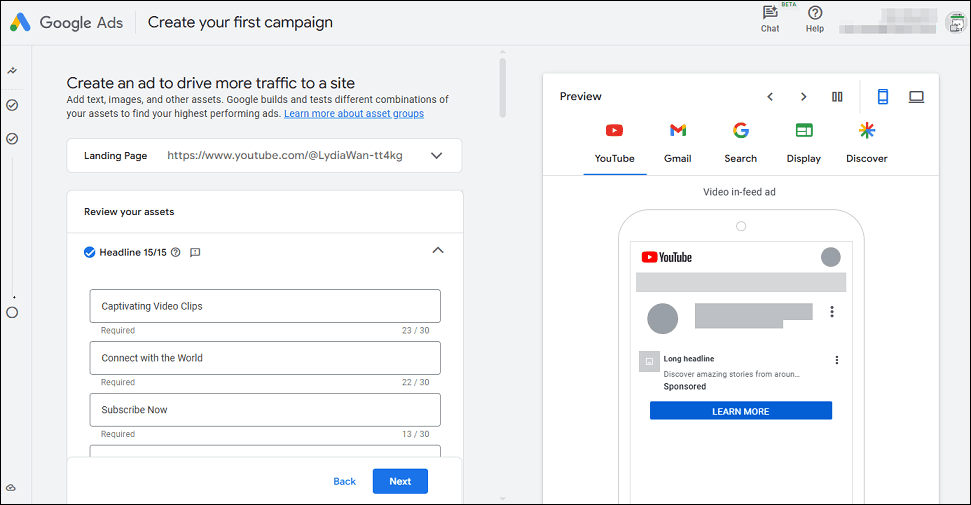Open the Headline feedback comment icon
The image size is (971, 505).
click(195, 252)
